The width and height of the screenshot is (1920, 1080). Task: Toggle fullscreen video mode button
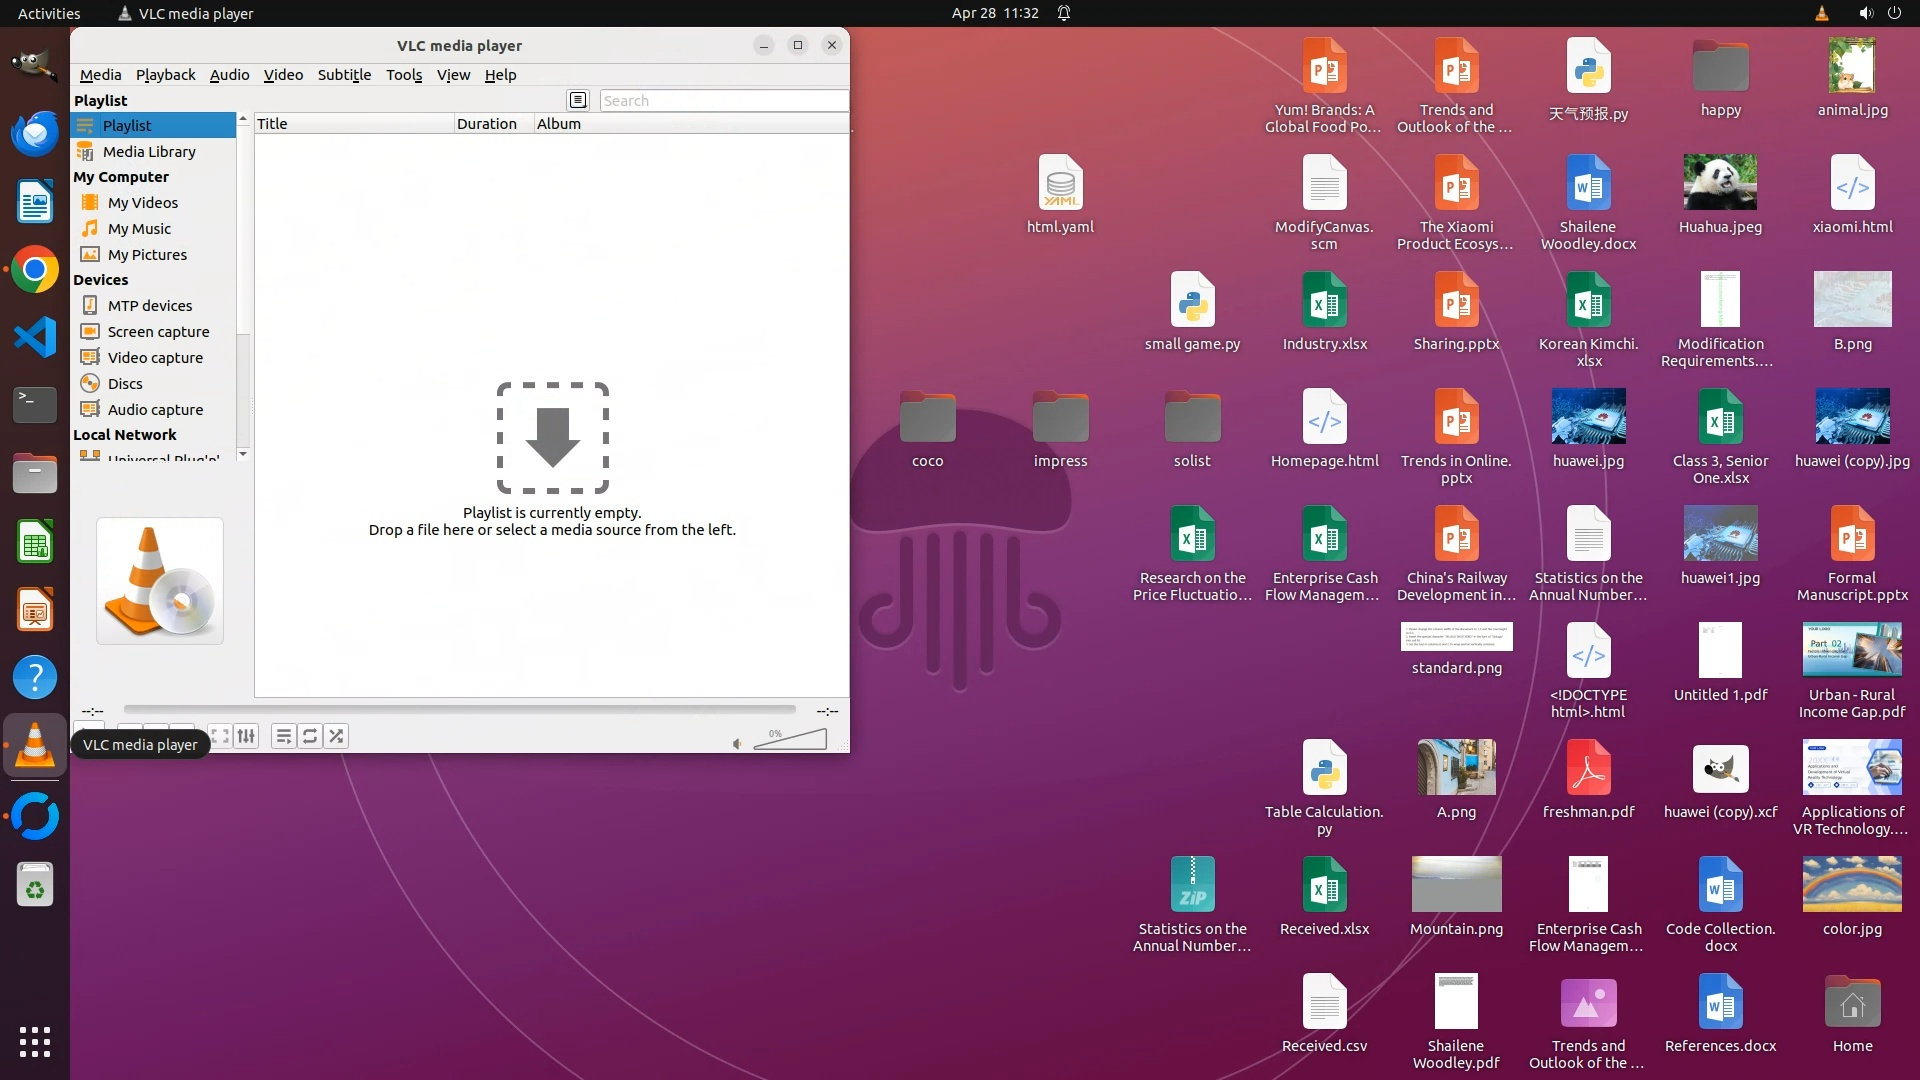[x=220, y=736]
